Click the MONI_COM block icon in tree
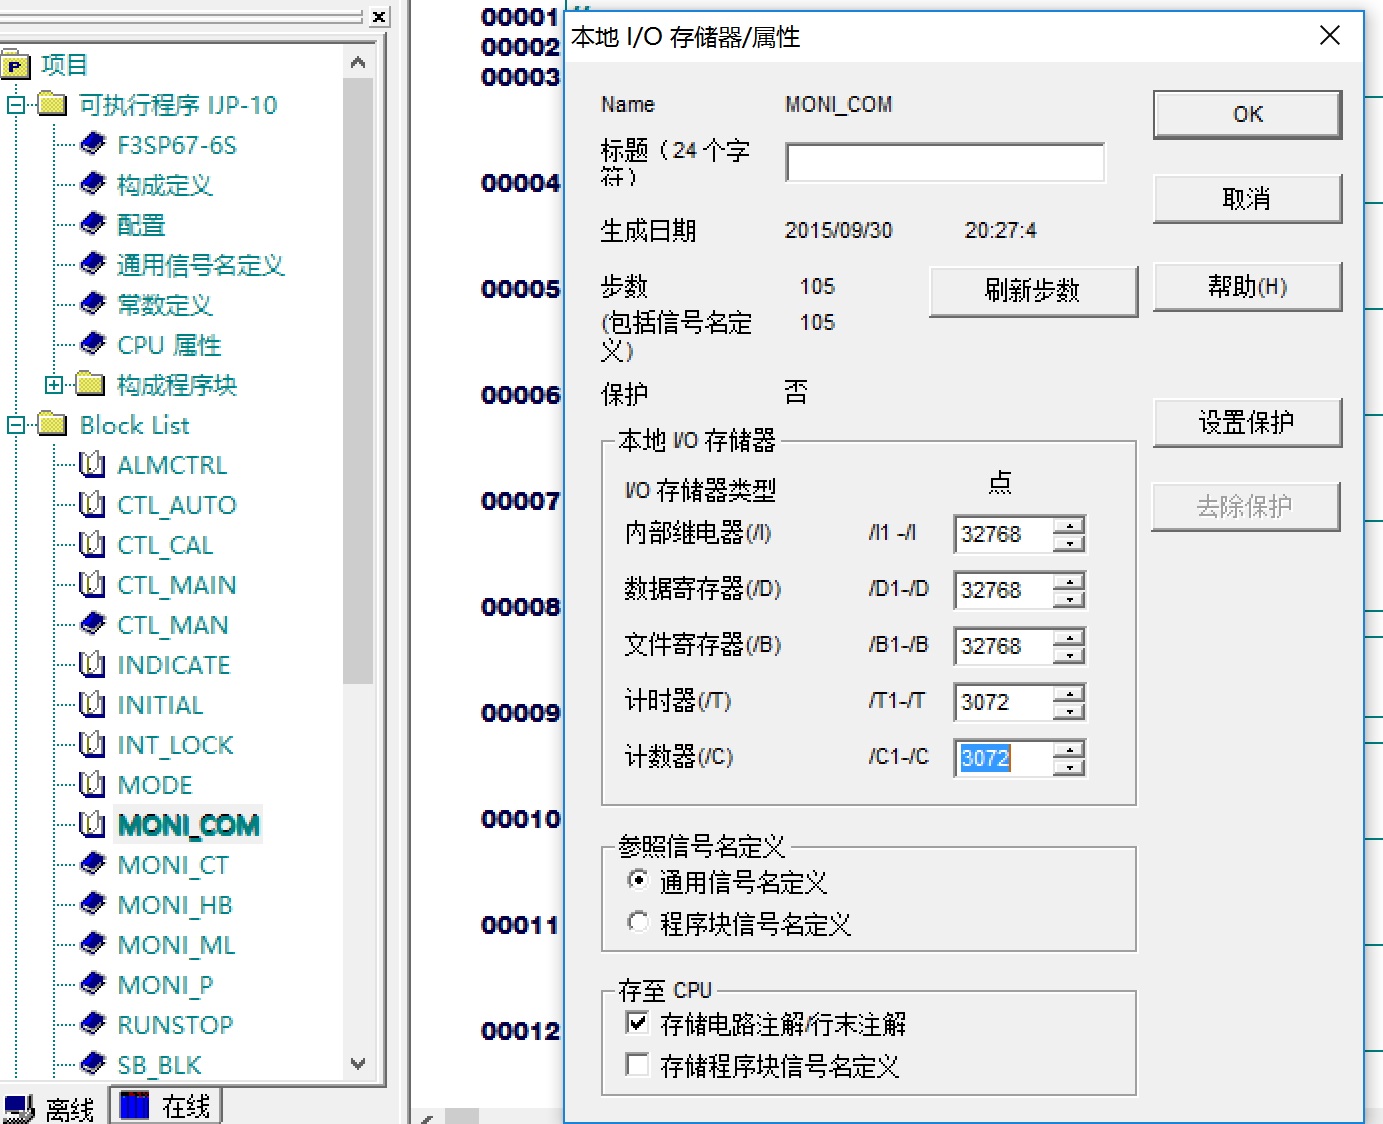This screenshot has height=1124, width=1383. [92, 824]
